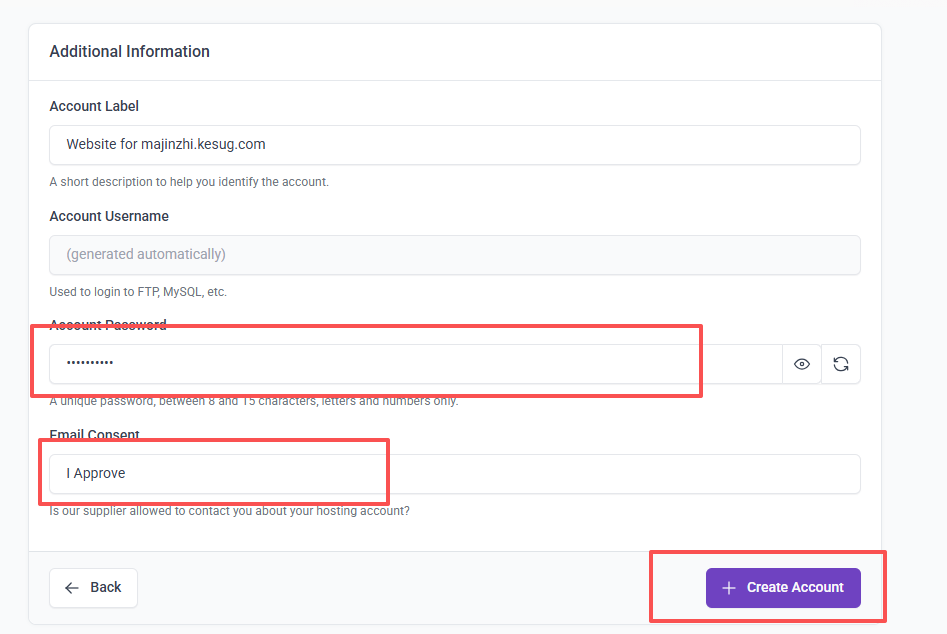Submit with the Create Account button
Image resolution: width=947 pixels, height=634 pixels.
click(x=783, y=588)
